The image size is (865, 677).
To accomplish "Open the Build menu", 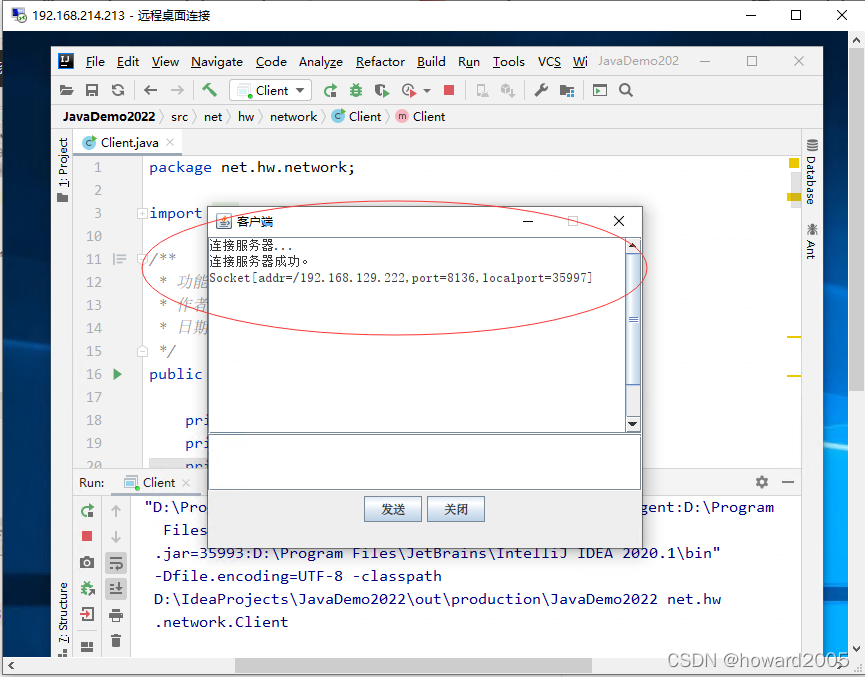I will click(x=431, y=62).
